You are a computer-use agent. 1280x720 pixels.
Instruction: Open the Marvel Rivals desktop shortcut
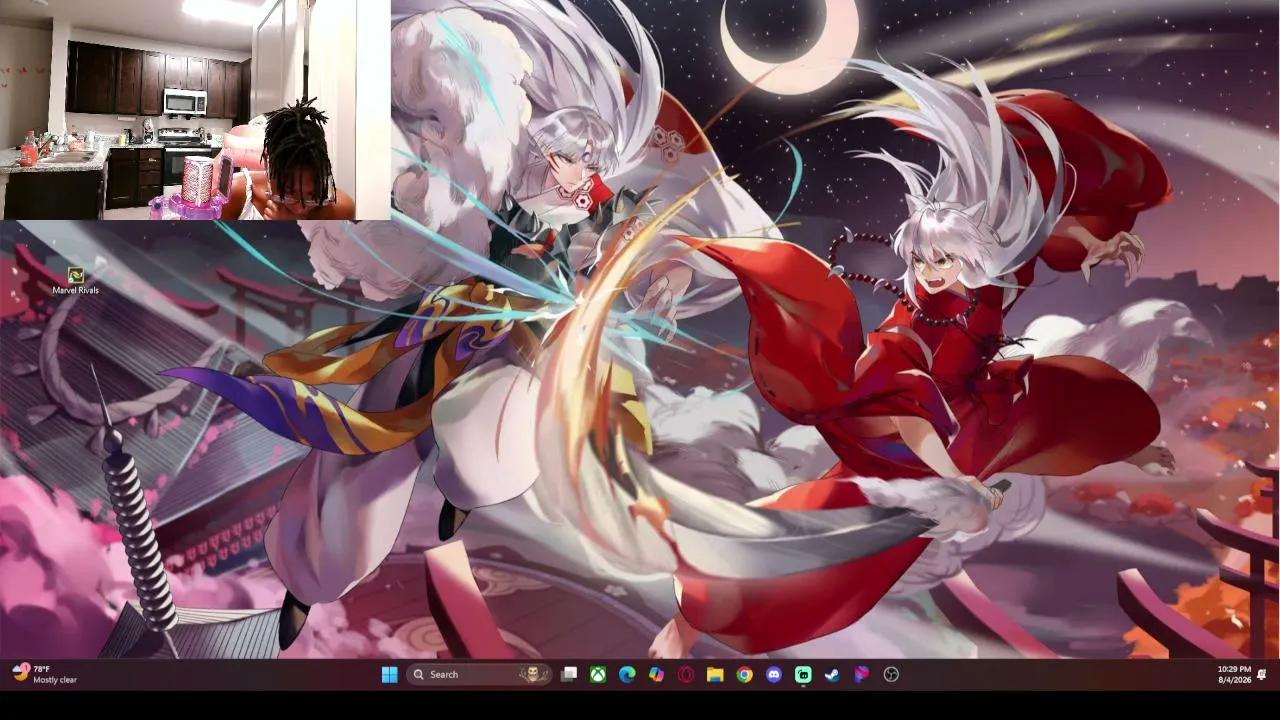[76, 280]
